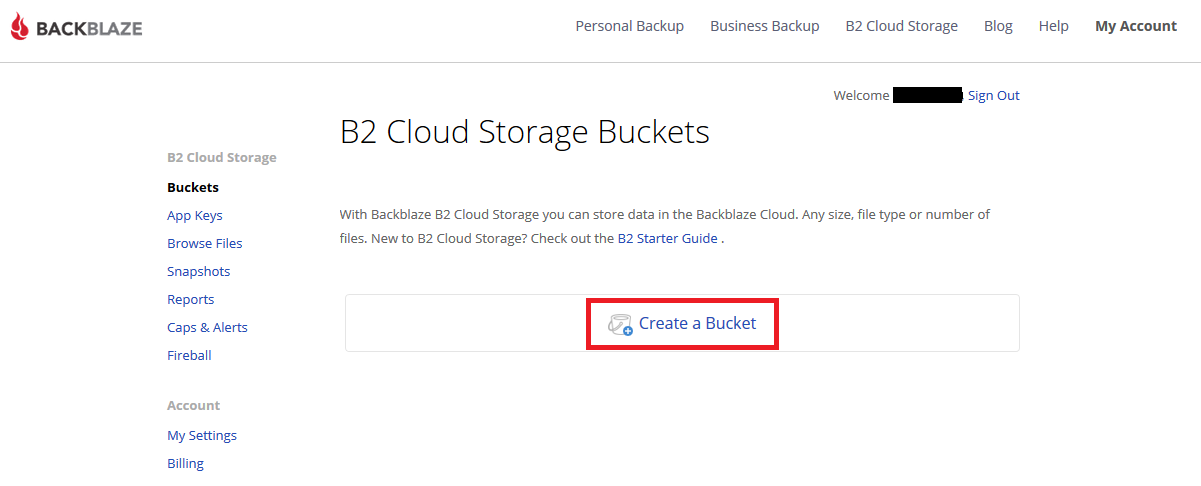Click the bucket icon beside Create a Bucket
This screenshot has width=1201, height=486.
[x=620, y=324]
